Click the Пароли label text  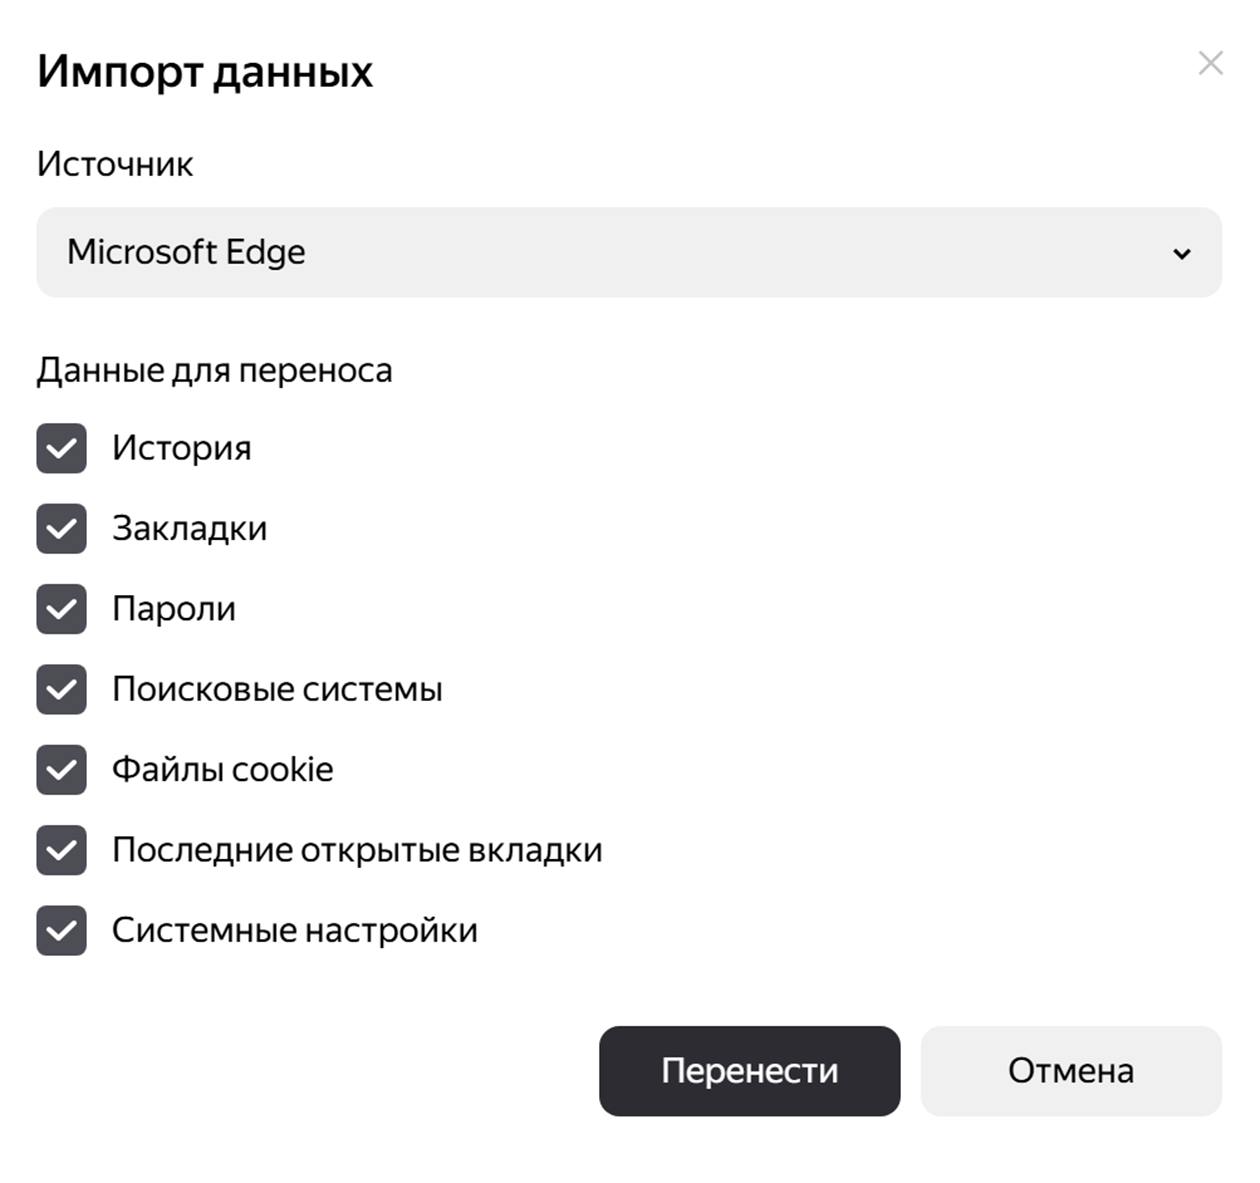click(176, 609)
